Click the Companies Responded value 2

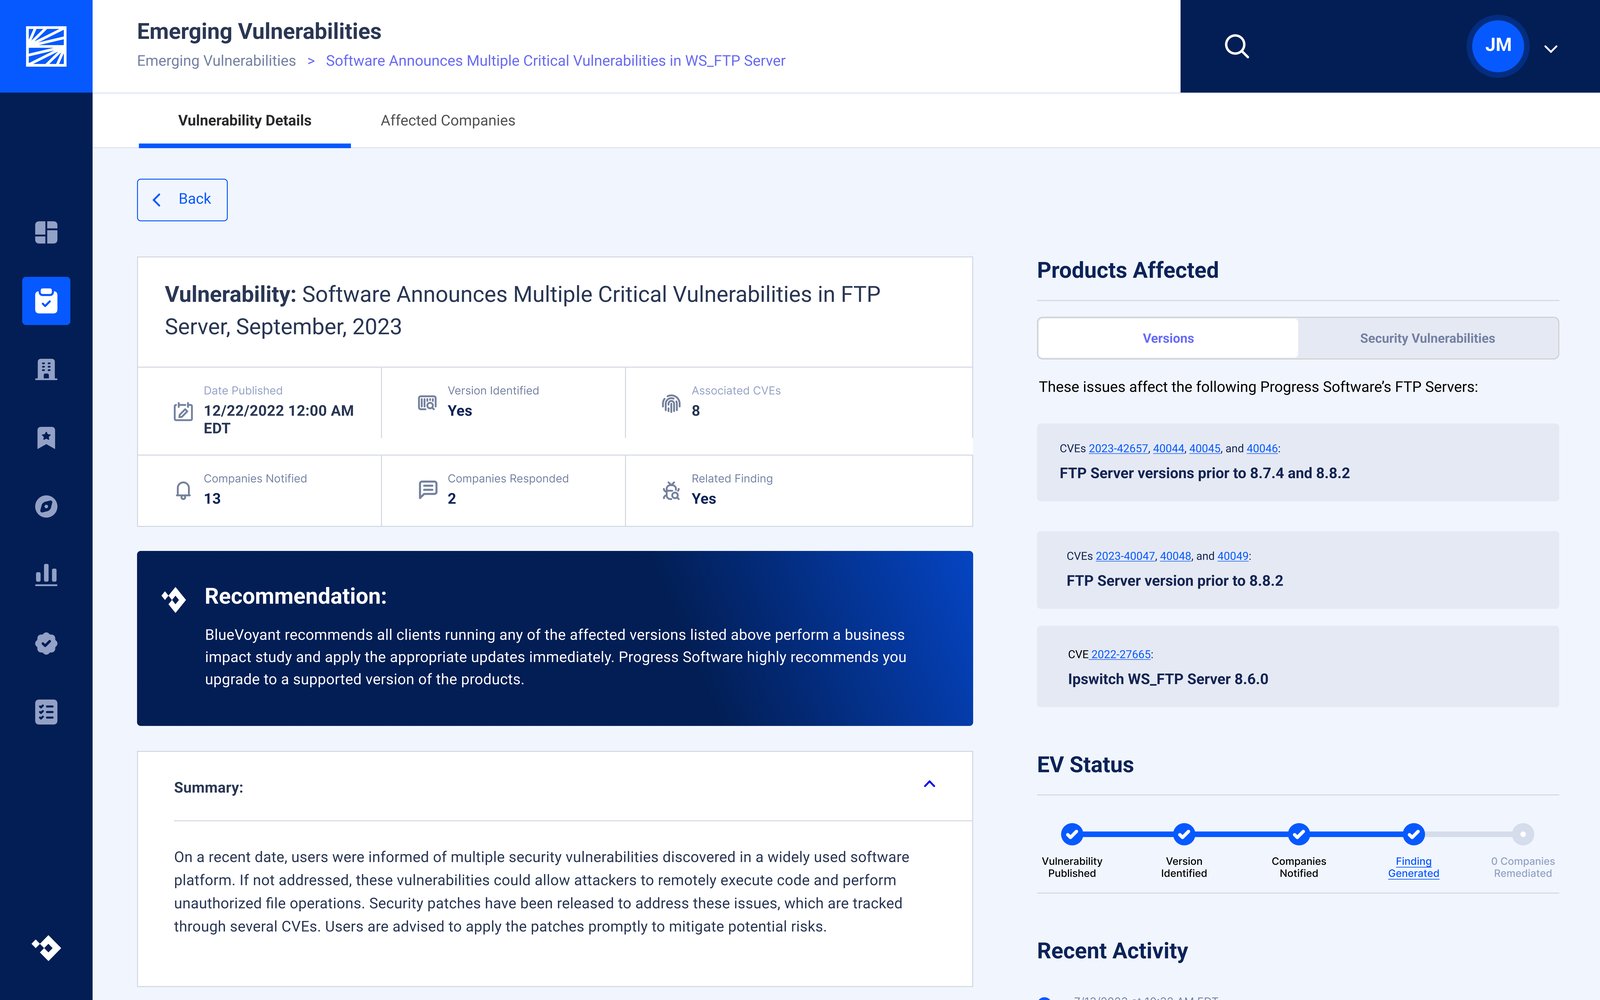pos(452,499)
